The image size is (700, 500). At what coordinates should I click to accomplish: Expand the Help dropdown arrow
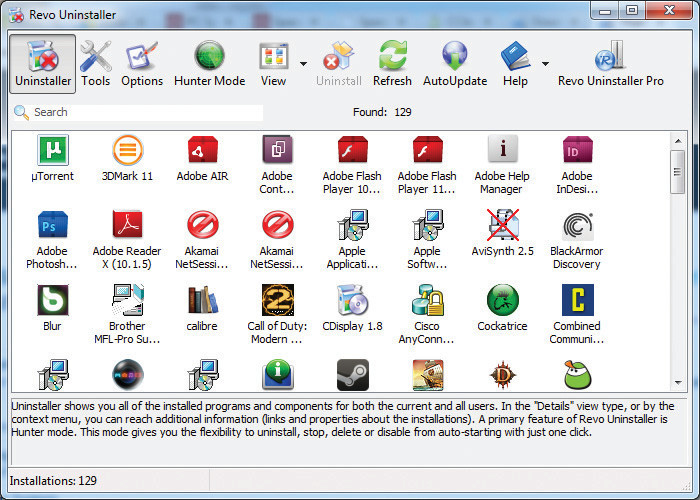[x=545, y=63]
